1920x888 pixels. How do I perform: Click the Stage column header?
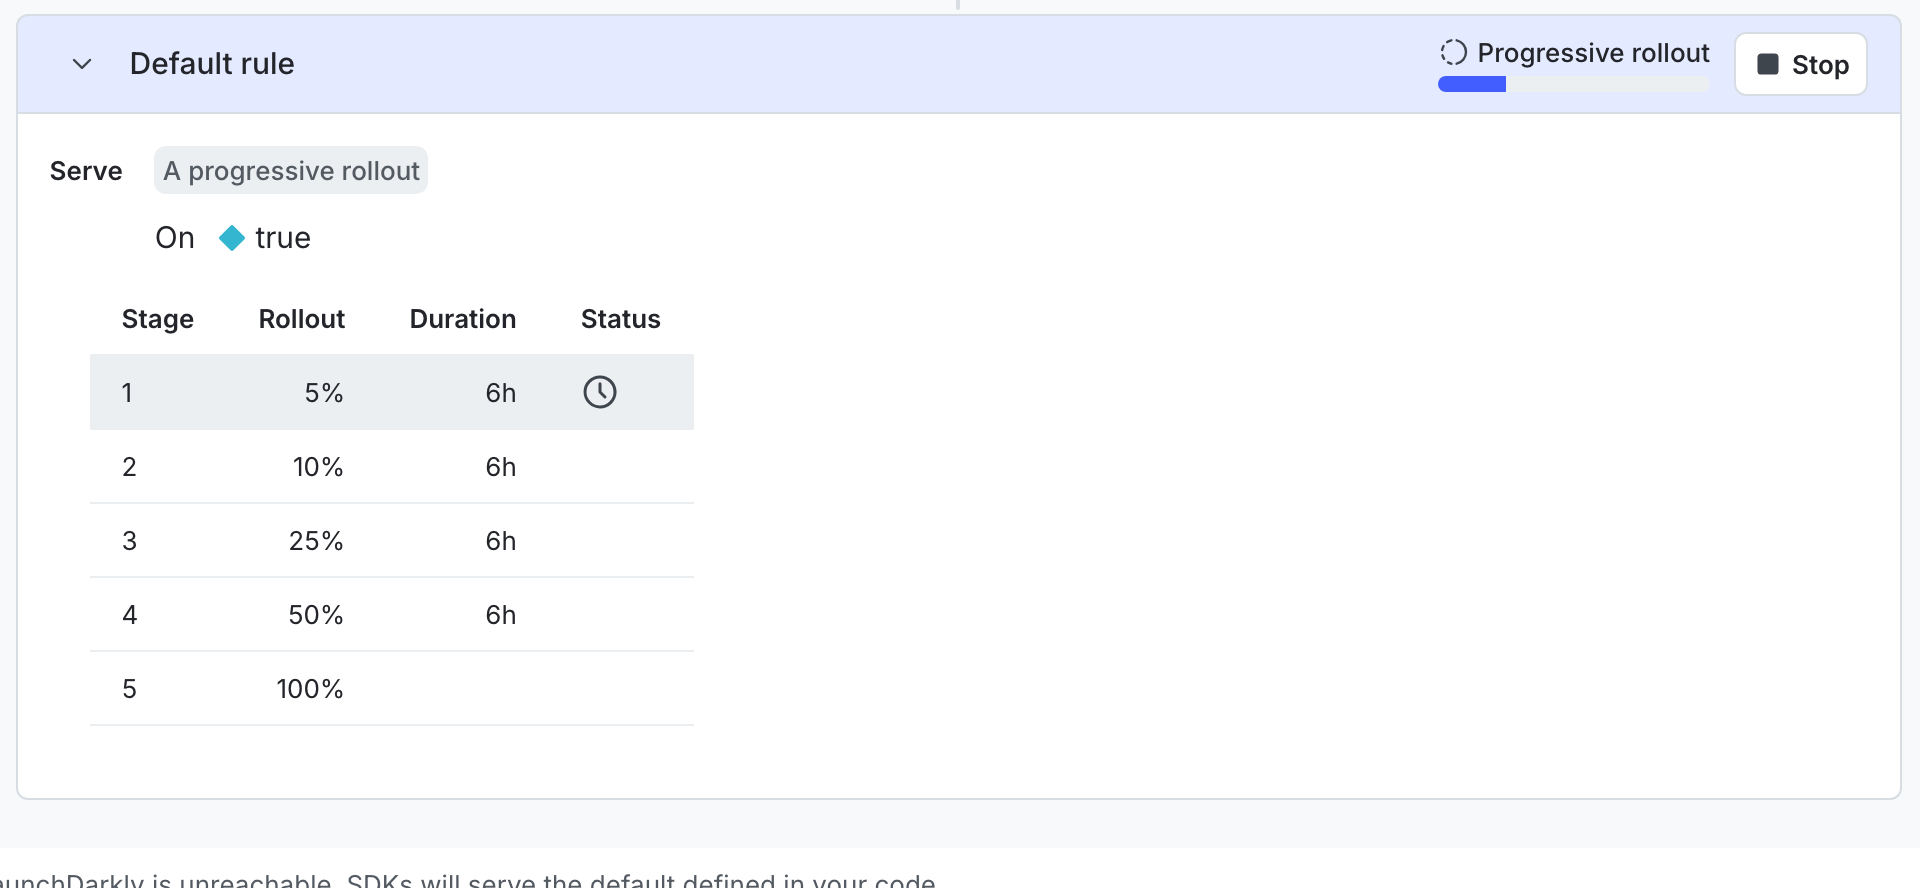click(158, 319)
